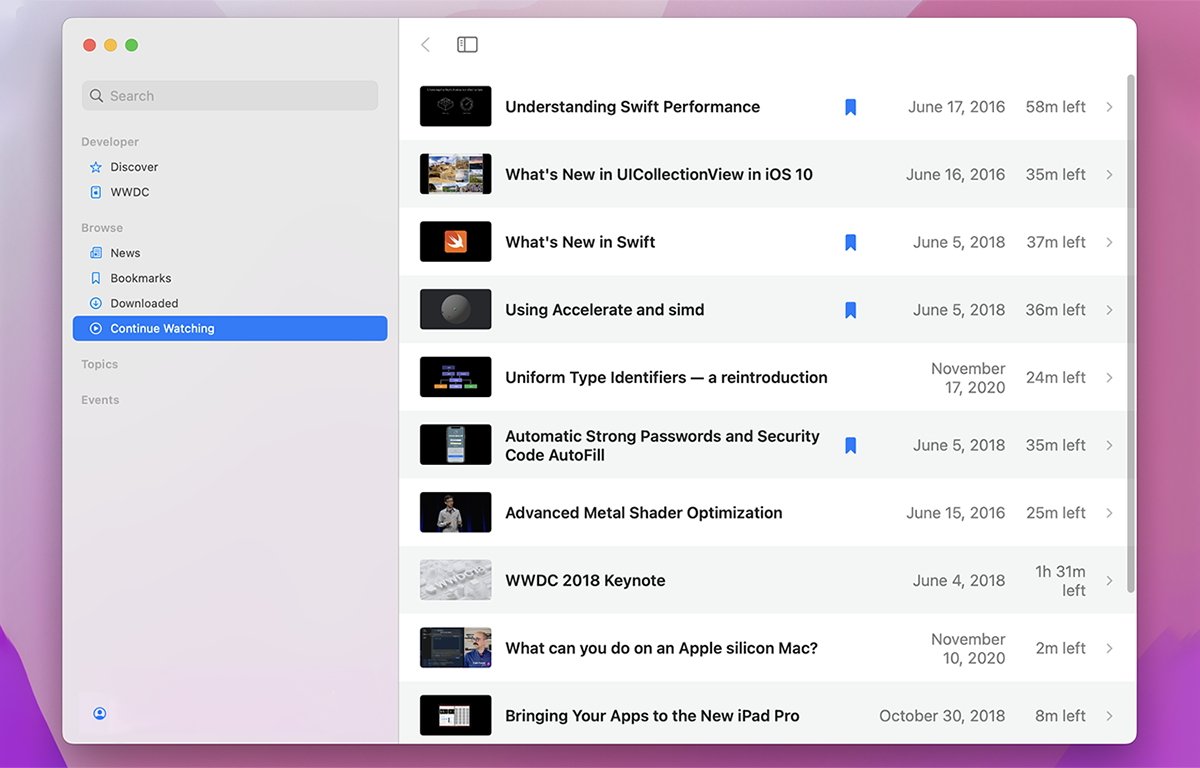
Task: Expand the Topics sidebar section
Action: point(100,365)
